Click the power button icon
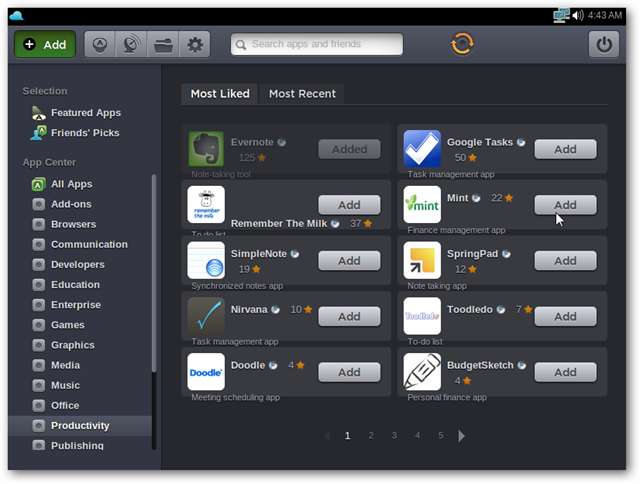Viewport: 640px width, 484px height. pyautogui.click(x=603, y=44)
